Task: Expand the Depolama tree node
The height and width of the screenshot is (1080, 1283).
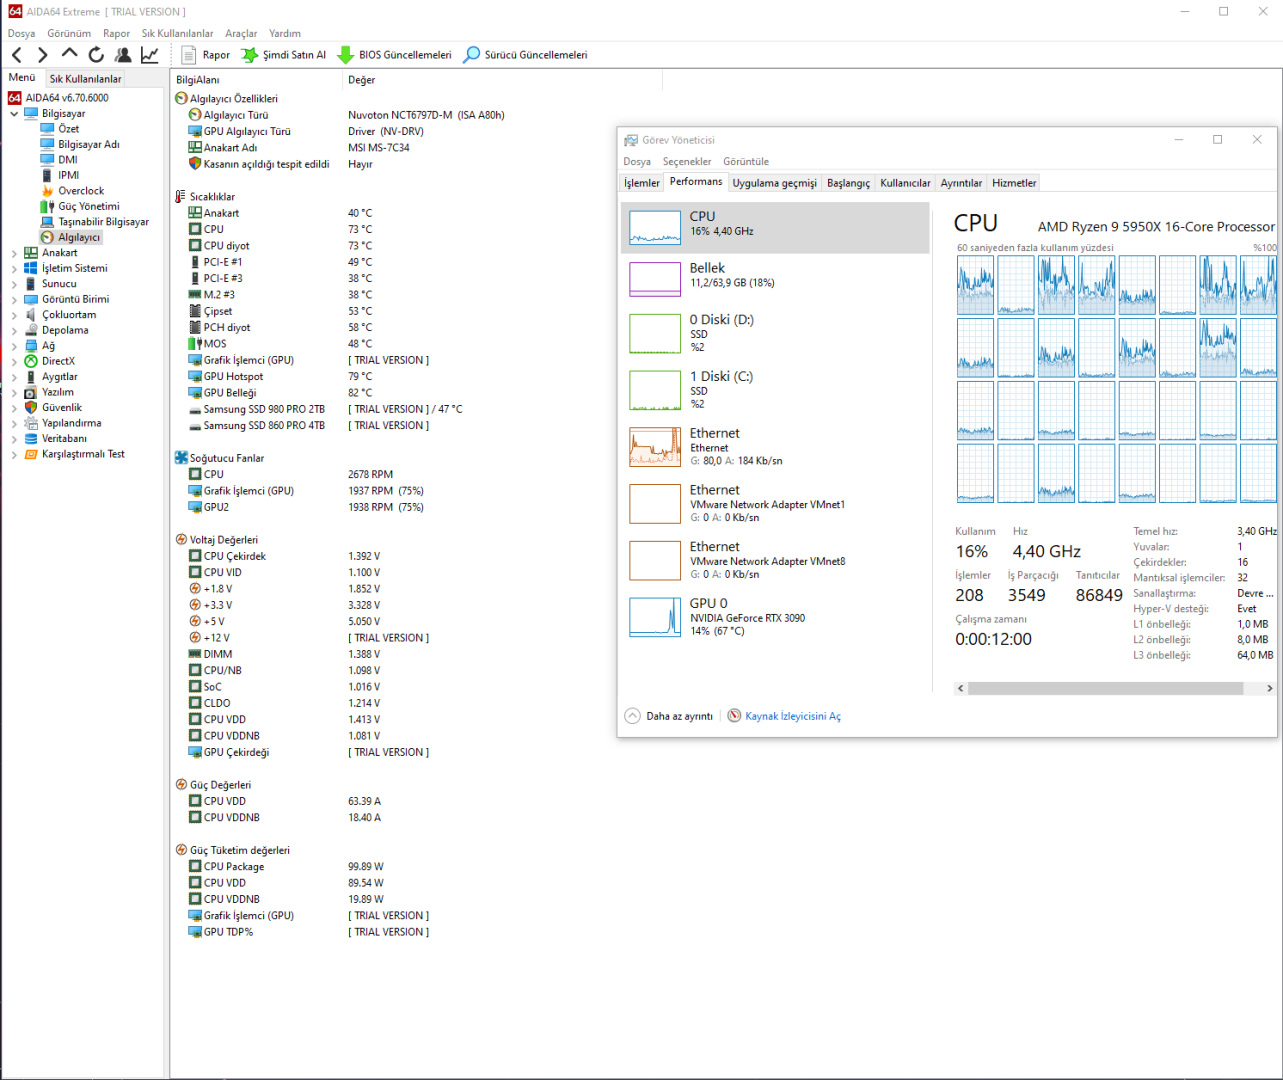Action: click(14, 330)
